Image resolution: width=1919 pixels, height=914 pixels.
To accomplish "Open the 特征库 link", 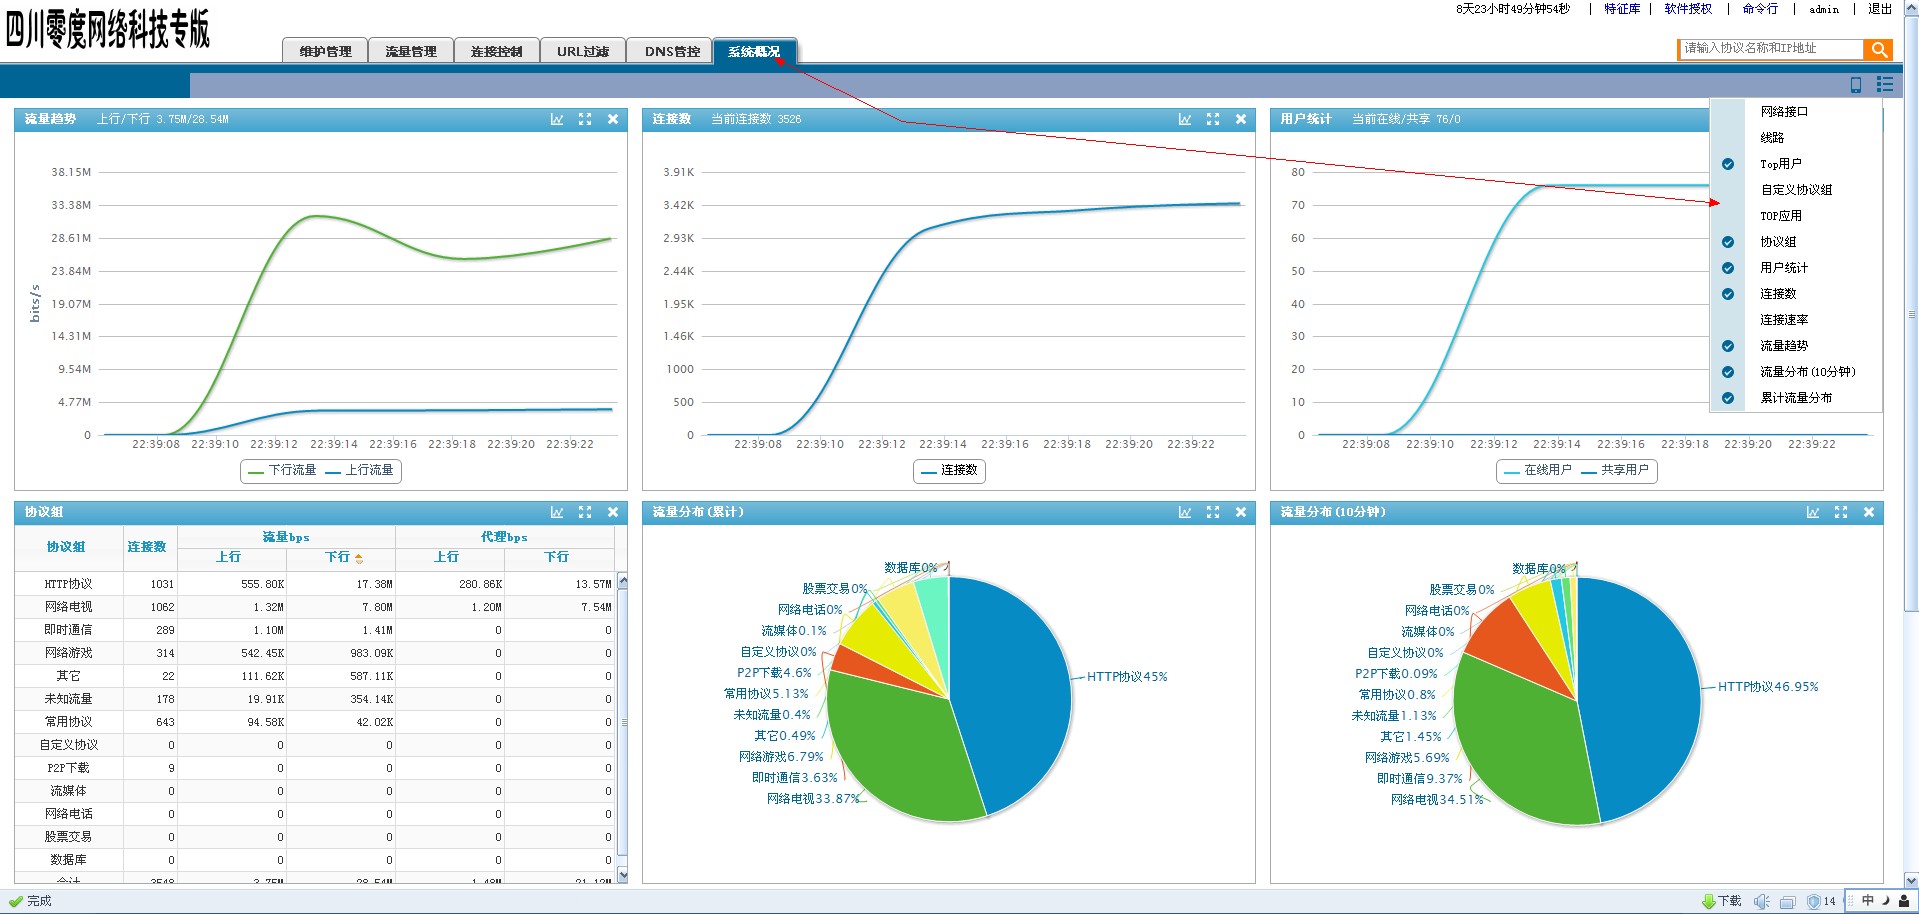I will (x=1622, y=9).
